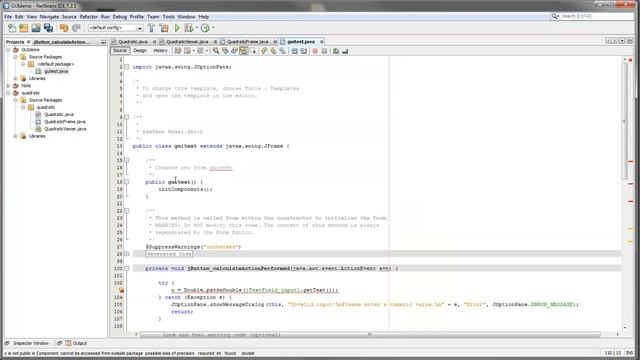Open the File menu
This screenshot has width=640, height=360.
click(x=8, y=17)
